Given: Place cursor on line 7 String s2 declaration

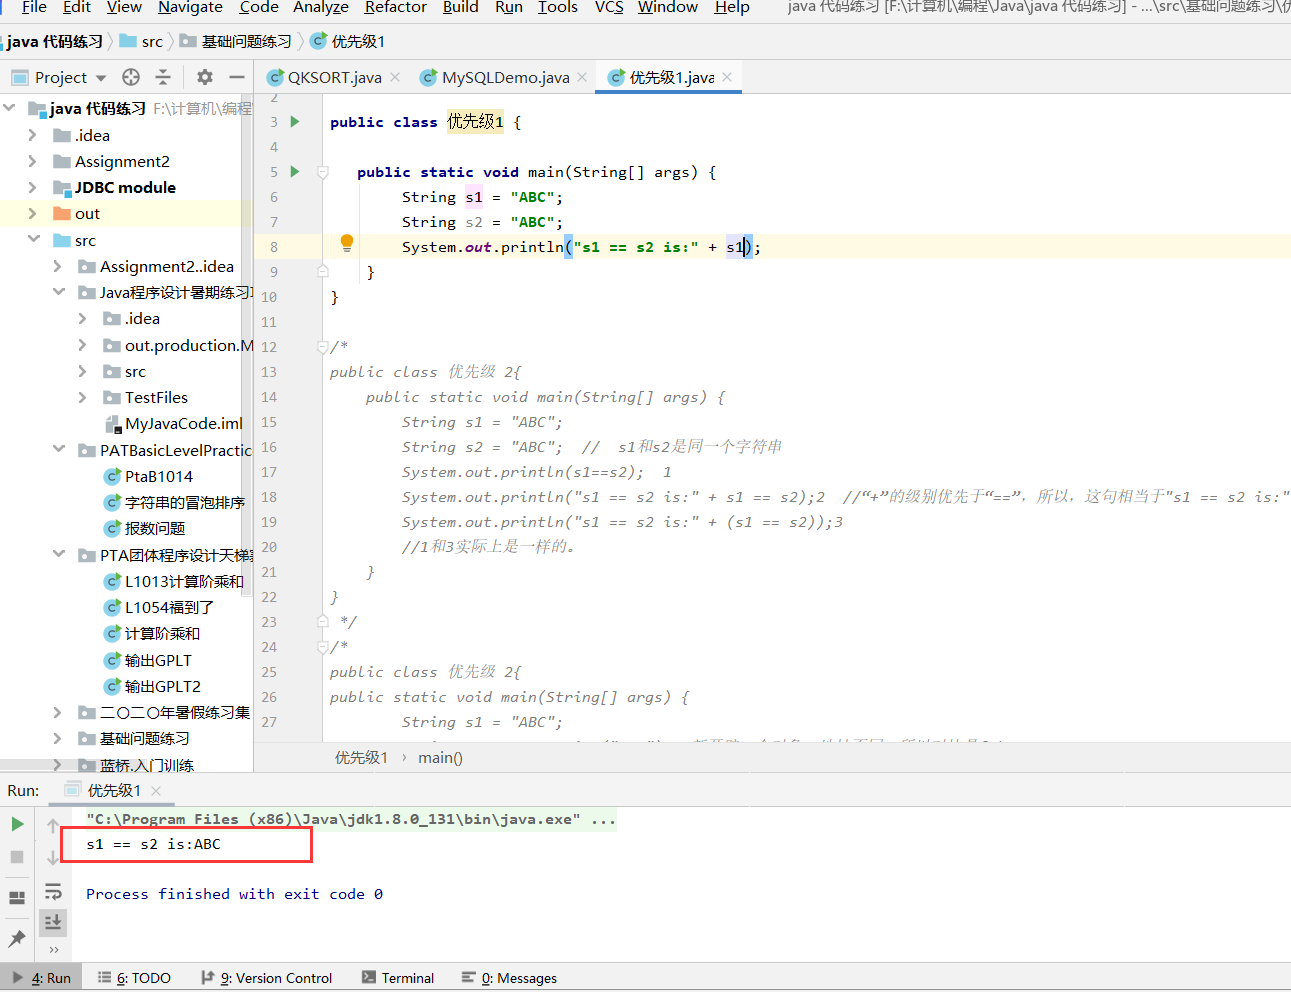Looking at the screenshot, I should [482, 222].
